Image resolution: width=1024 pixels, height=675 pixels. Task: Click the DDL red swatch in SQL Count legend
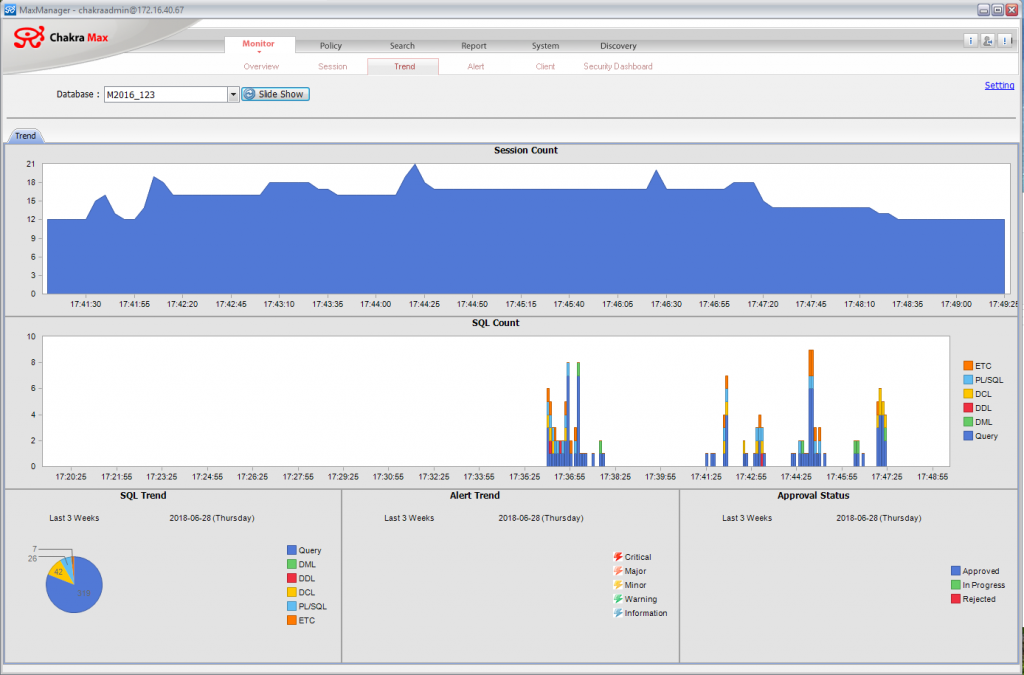pos(968,407)
